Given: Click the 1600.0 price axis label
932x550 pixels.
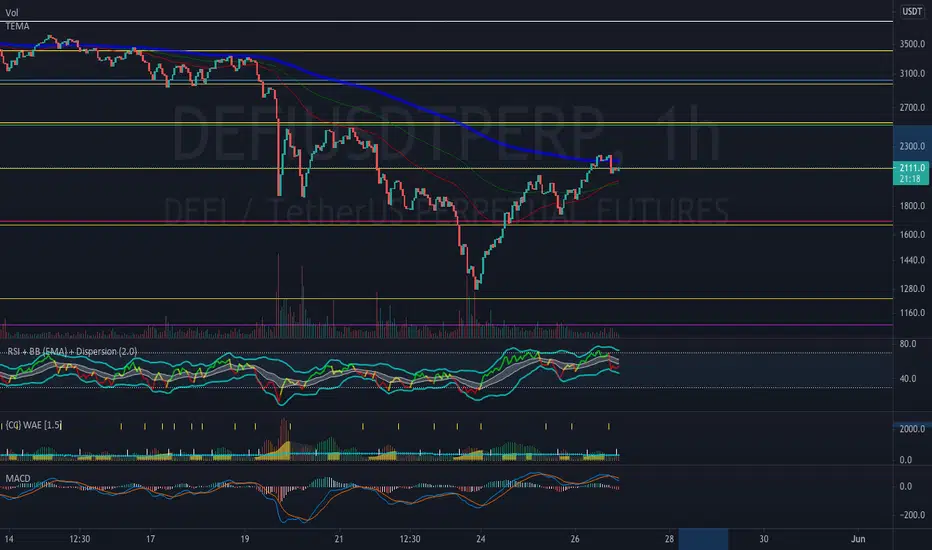Looking at the screenshot, I should (912, 234).
